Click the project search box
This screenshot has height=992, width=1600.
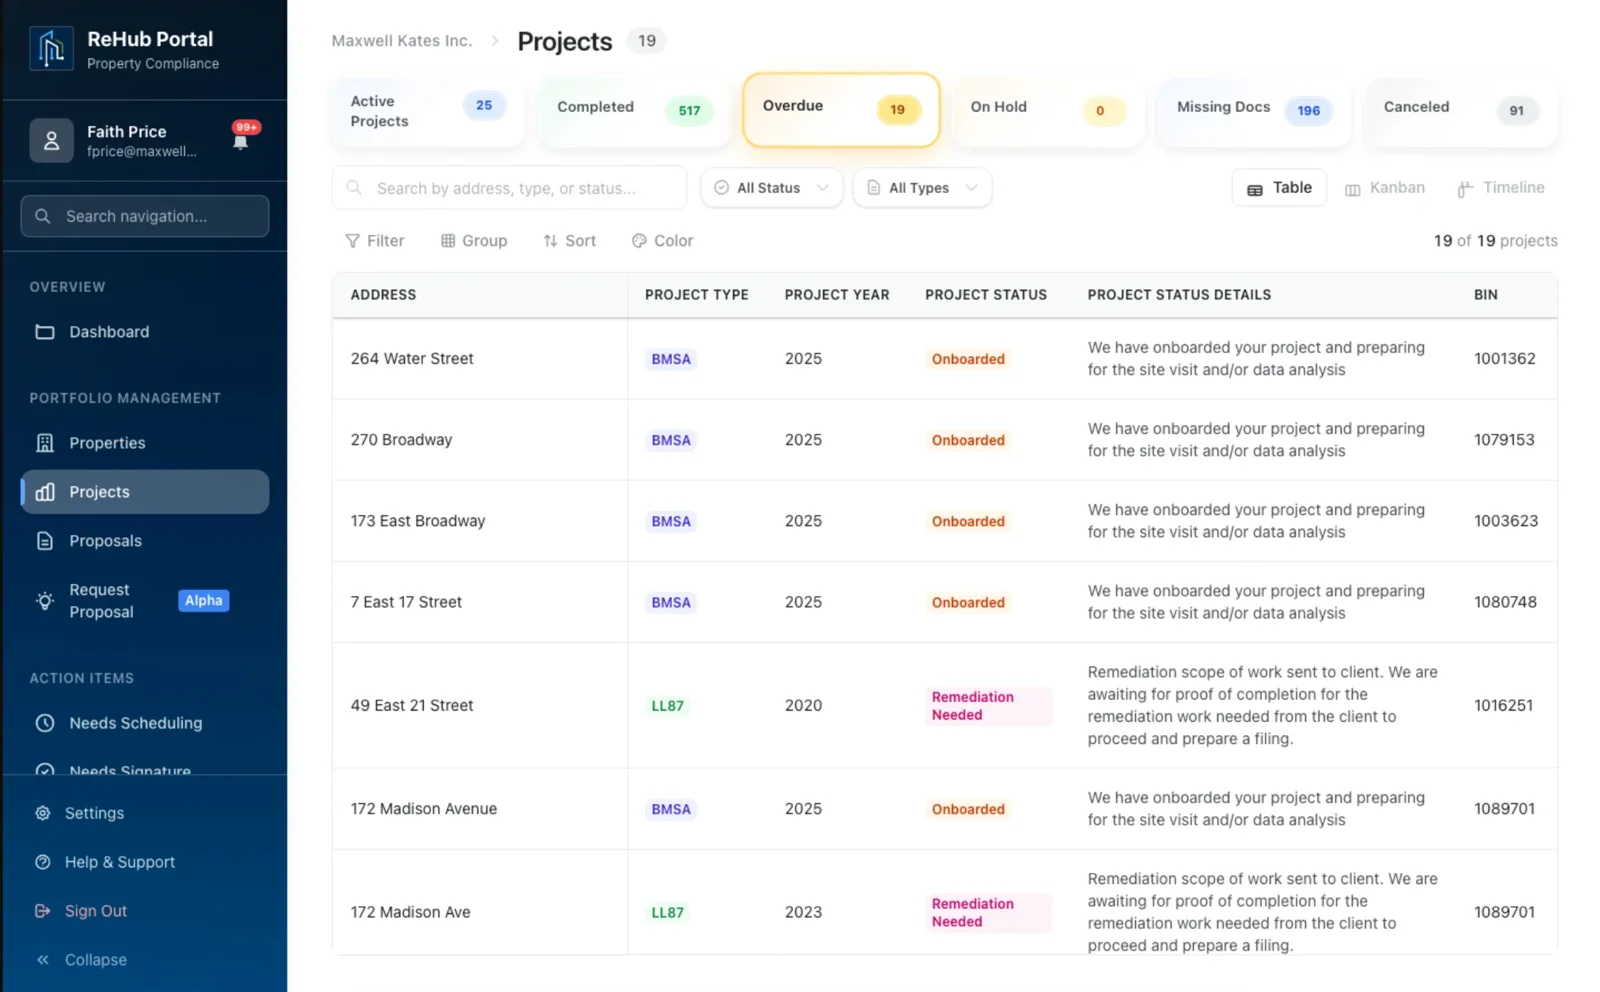[509, 188]
